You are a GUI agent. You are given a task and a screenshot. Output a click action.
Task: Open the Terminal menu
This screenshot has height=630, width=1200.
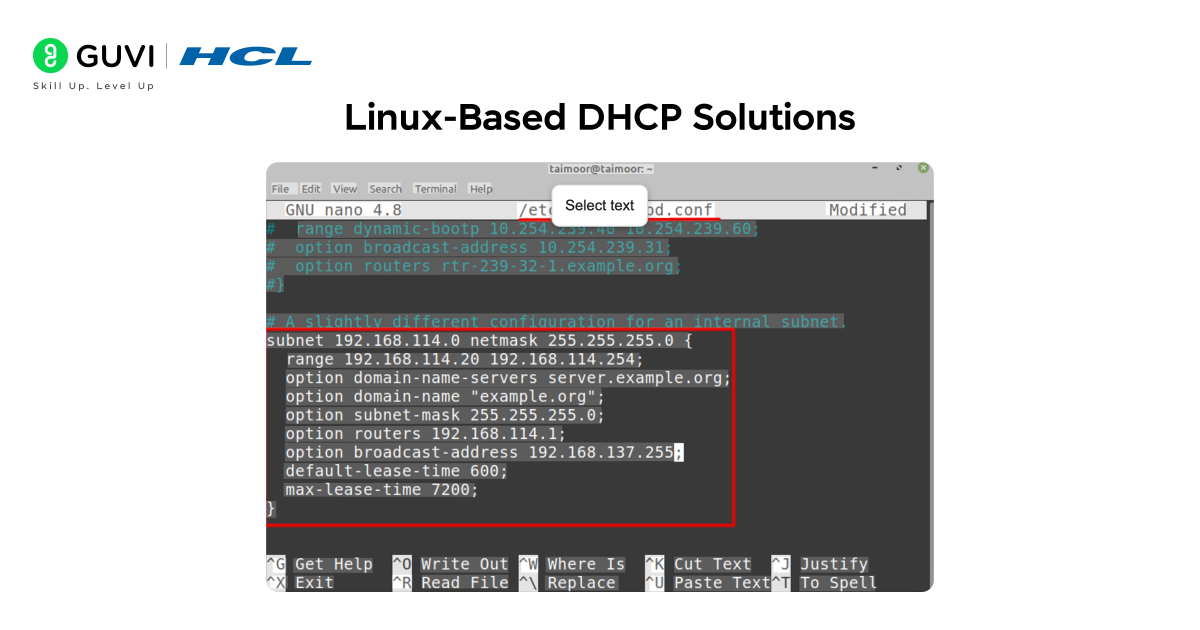point(435,188)
